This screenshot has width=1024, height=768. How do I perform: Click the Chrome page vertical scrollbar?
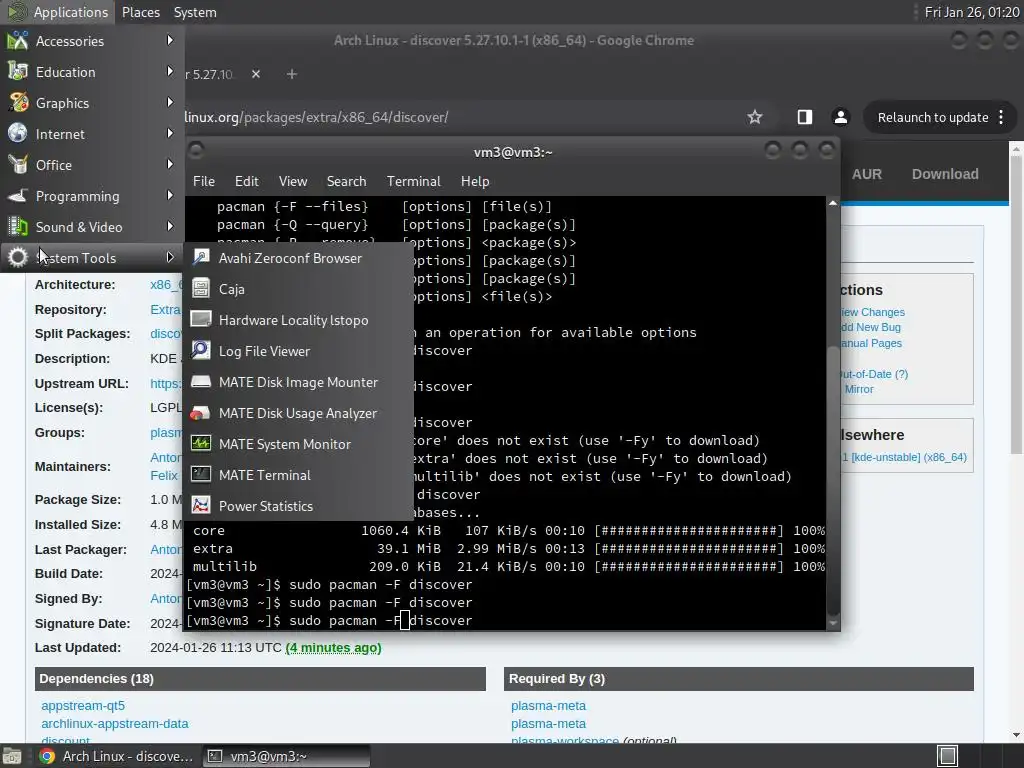click(1016, 304)
